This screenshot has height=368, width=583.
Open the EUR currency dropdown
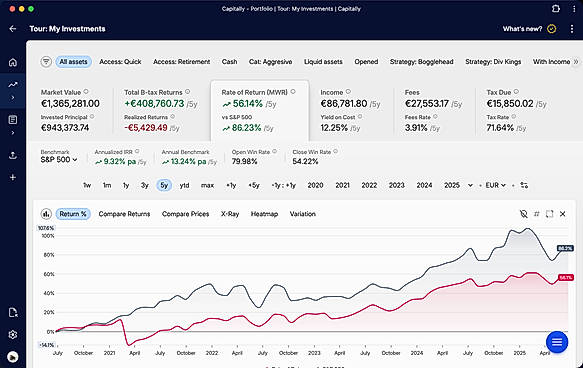[495, 185]
